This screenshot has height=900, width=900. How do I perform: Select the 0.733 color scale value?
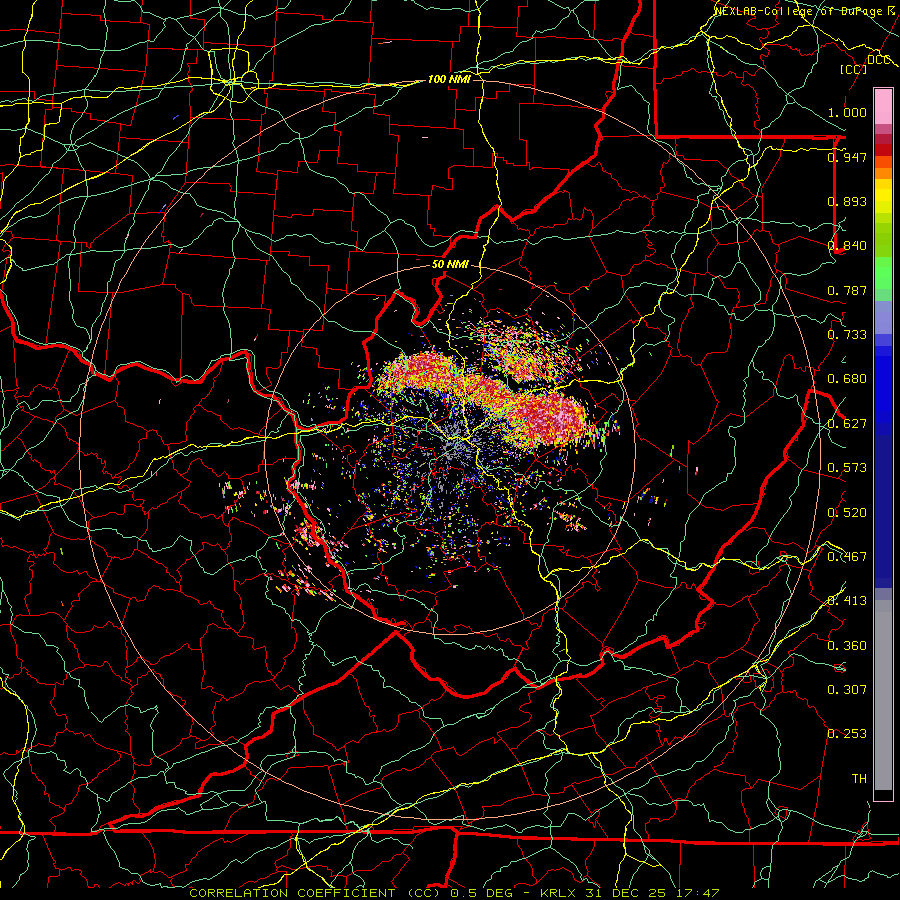(847, 335)
